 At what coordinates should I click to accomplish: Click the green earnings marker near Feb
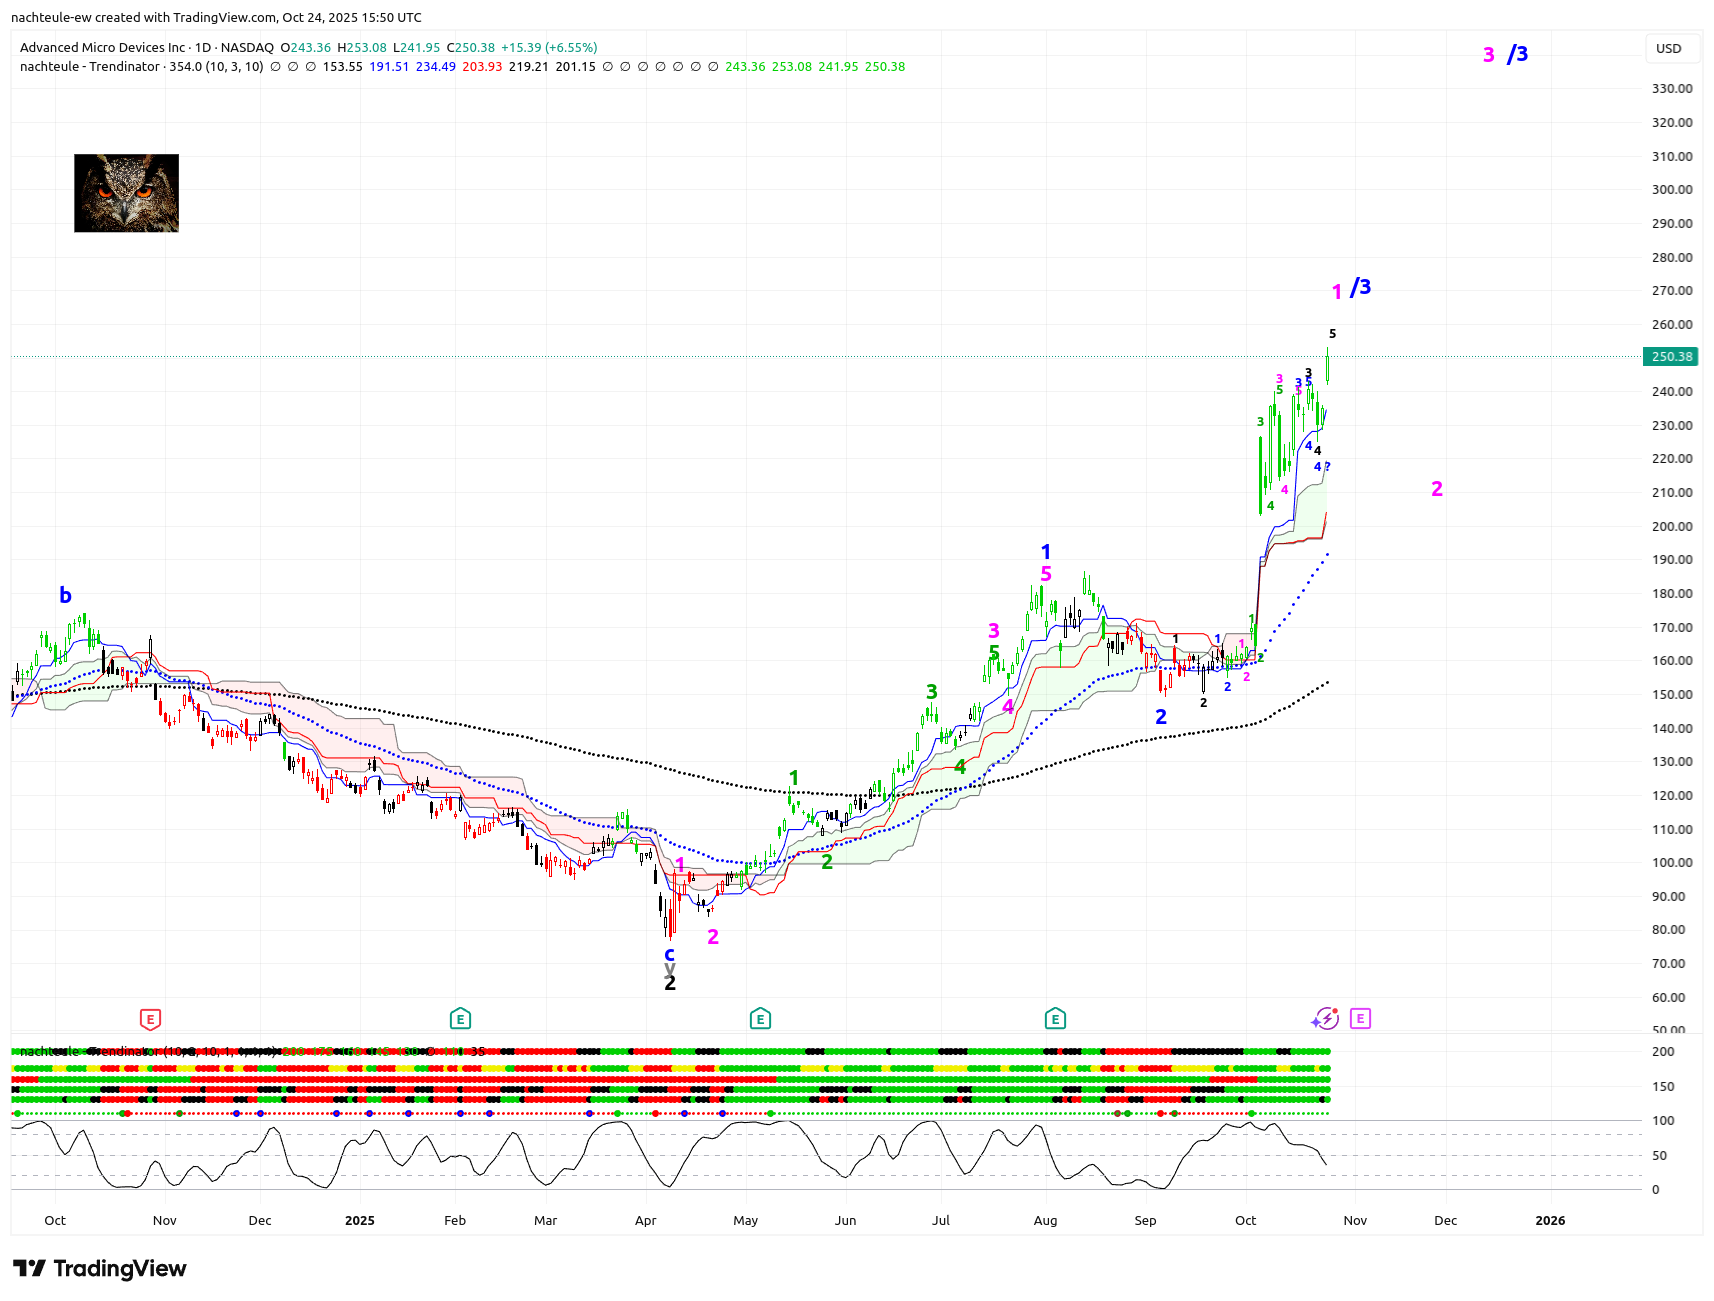click(460, 1019)
